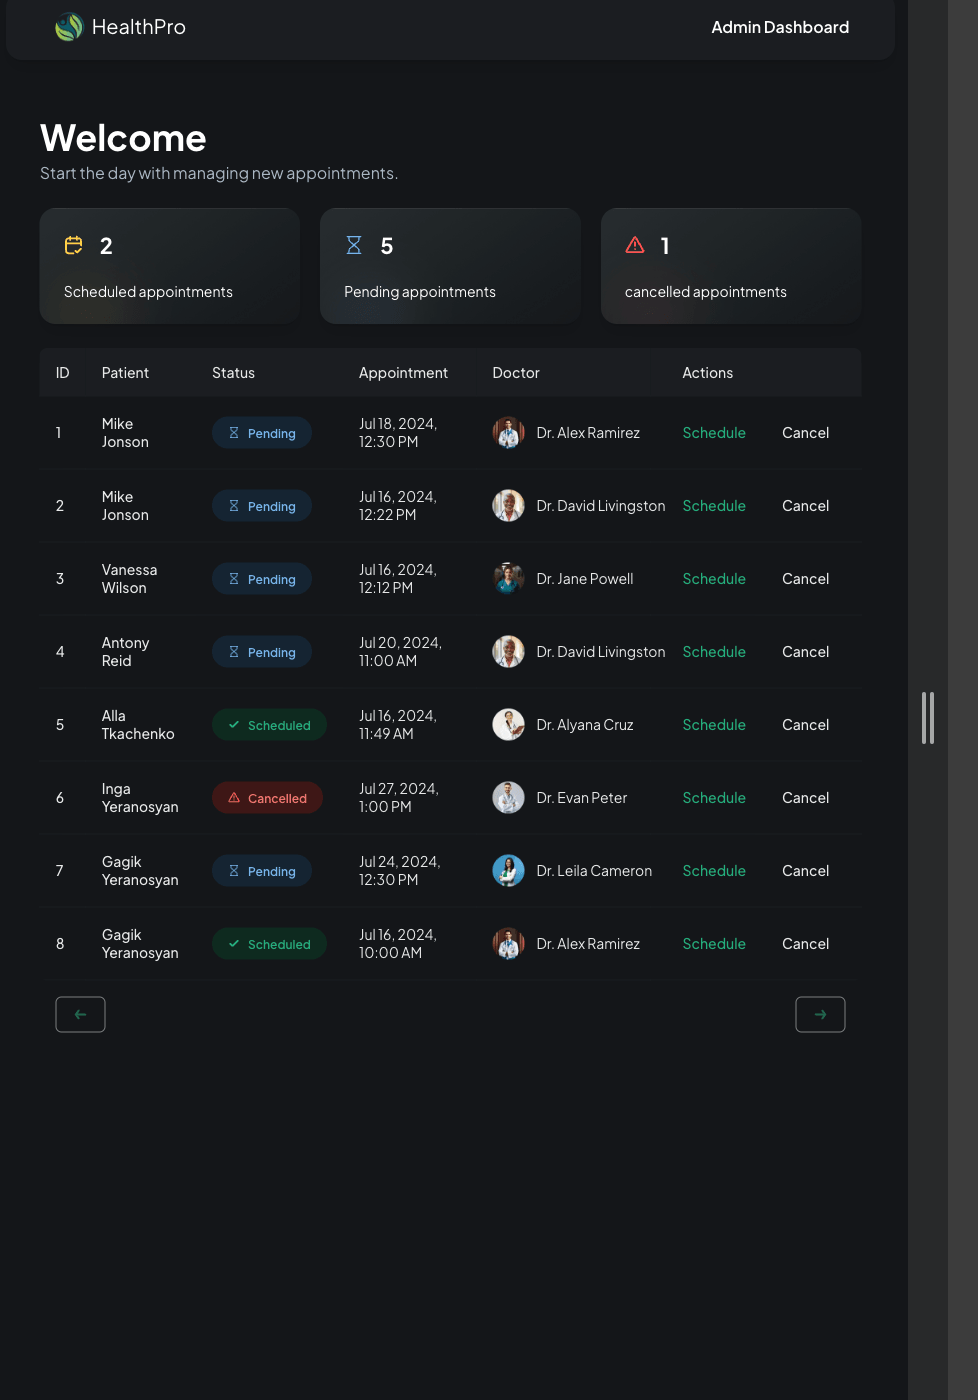This screenshot has width=978, height=1400.
Task: Cancel Mike Jonson's July 18 appointment
Action: pos(805,432)
